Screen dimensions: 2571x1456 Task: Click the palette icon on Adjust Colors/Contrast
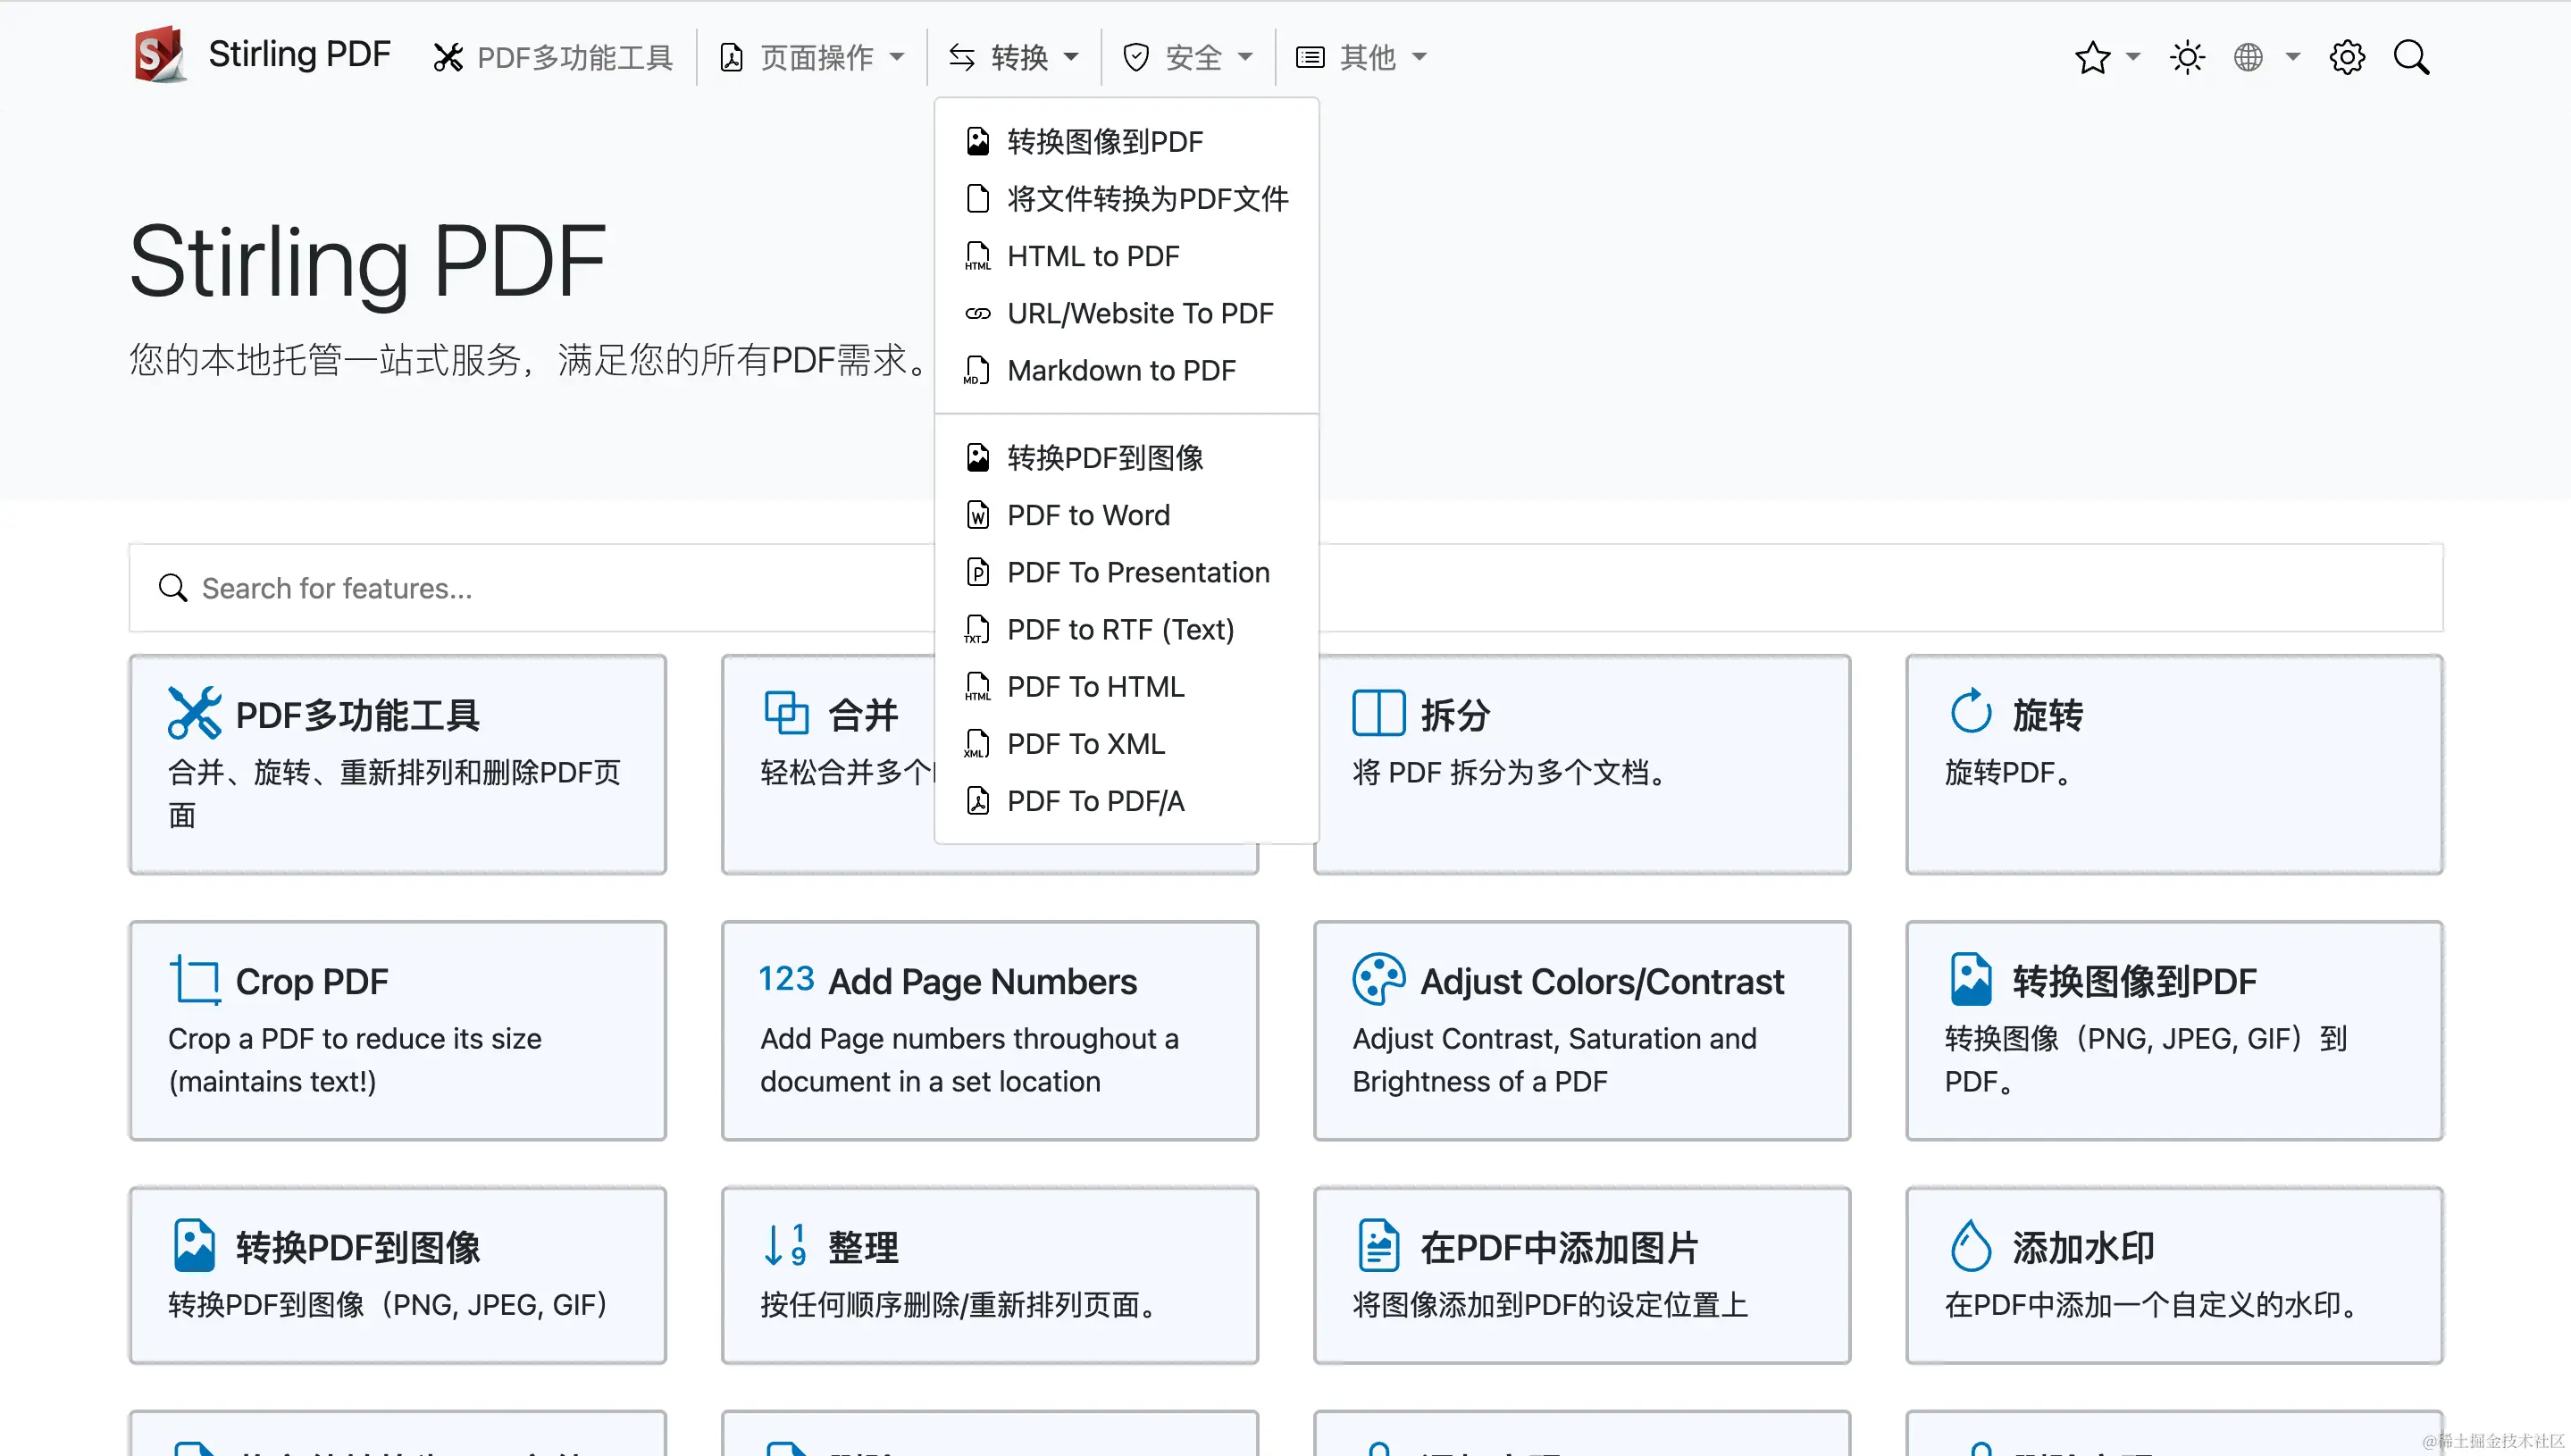(x=1378, y=979)
